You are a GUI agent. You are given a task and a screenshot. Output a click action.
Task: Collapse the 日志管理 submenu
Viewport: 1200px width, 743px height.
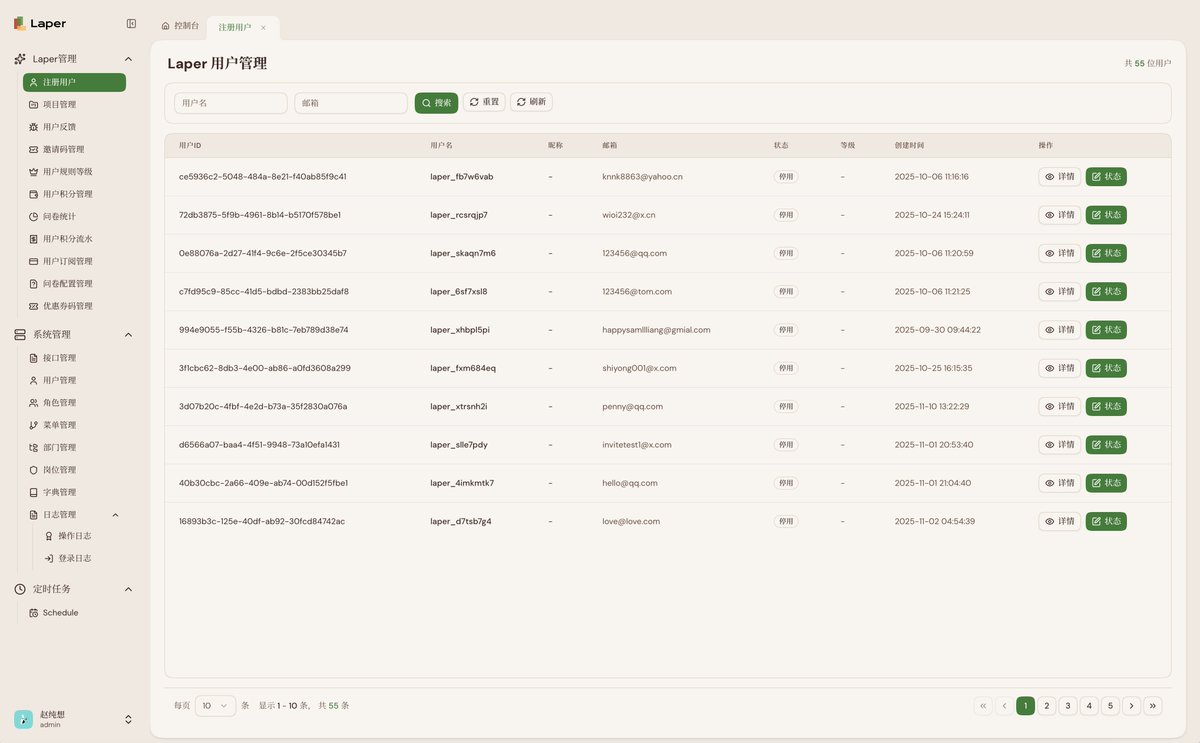tap(115, 515)
